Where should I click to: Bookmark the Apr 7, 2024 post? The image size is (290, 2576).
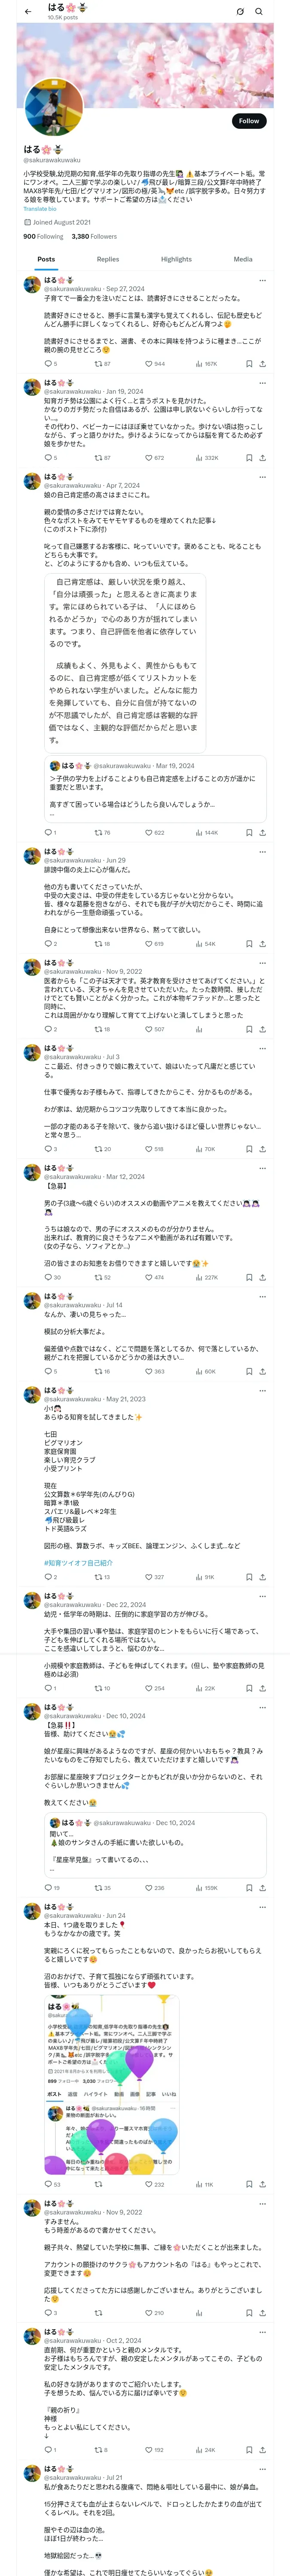tap(248, 832)
